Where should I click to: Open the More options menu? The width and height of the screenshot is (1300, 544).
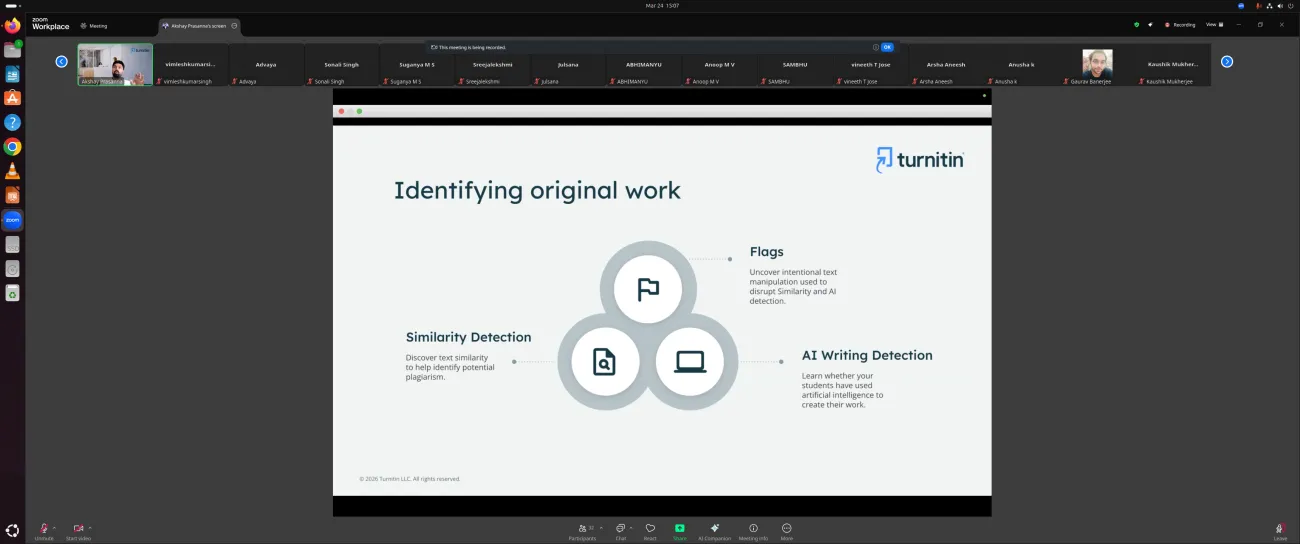786,530
